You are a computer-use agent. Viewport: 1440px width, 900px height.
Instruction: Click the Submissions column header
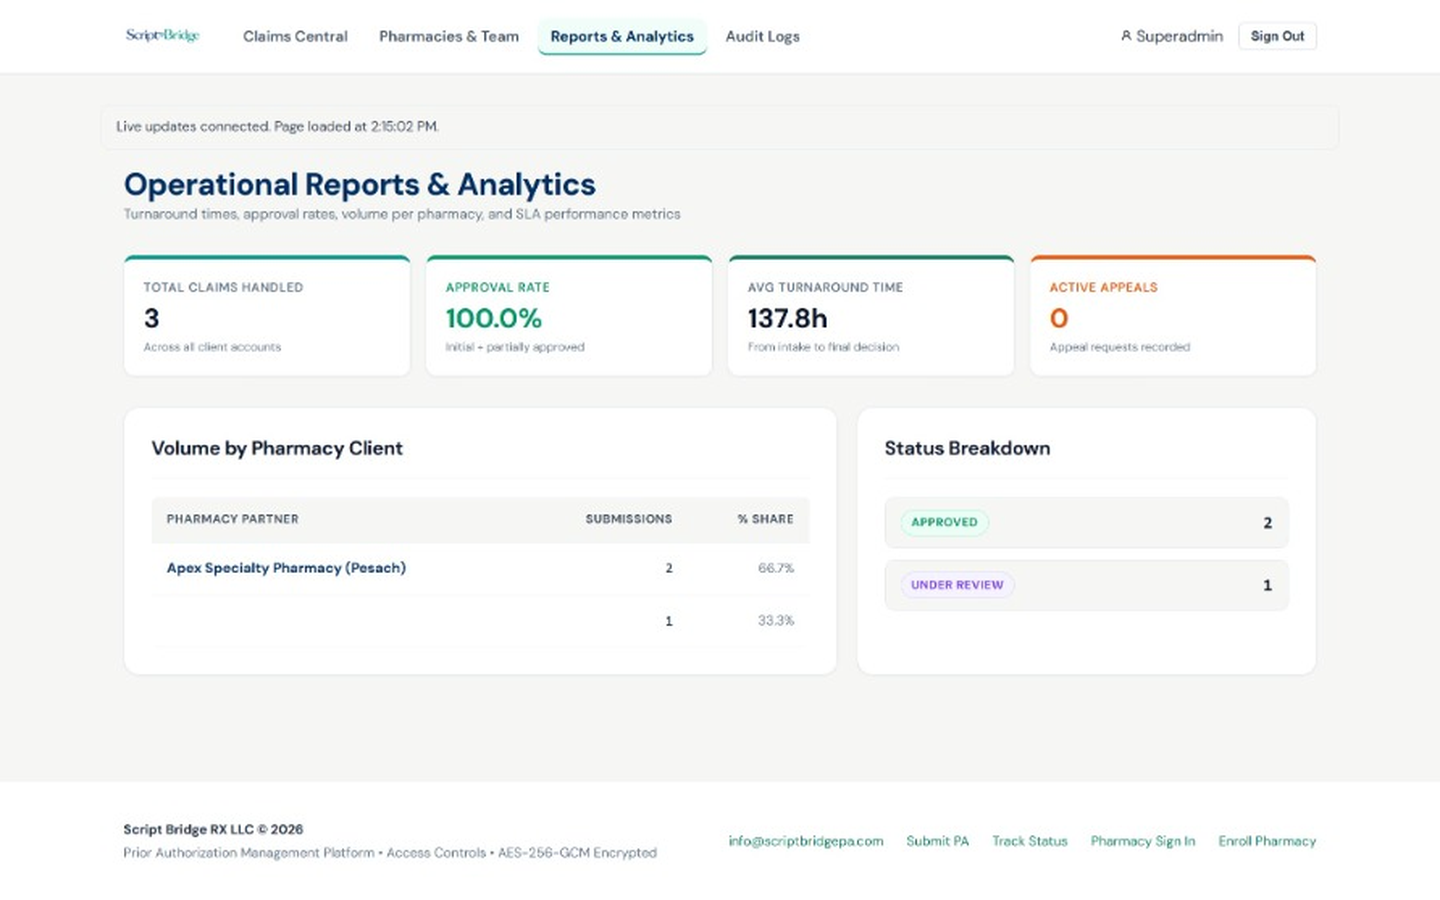(629, 519)
